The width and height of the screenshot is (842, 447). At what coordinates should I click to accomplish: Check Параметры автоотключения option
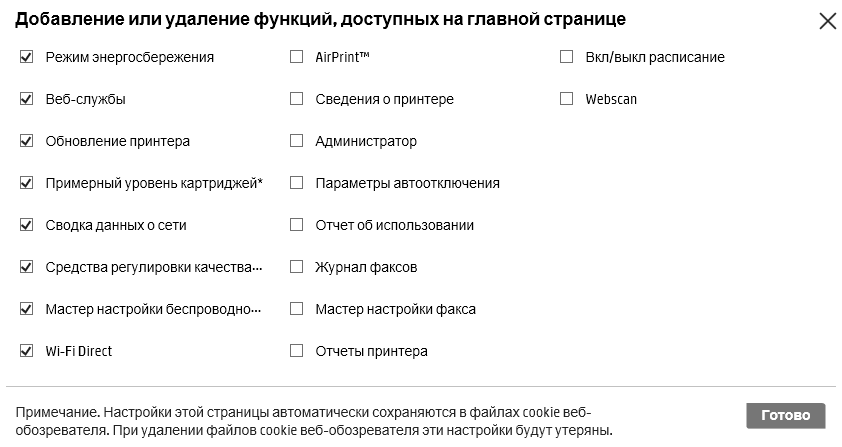[x=296, y=183]
